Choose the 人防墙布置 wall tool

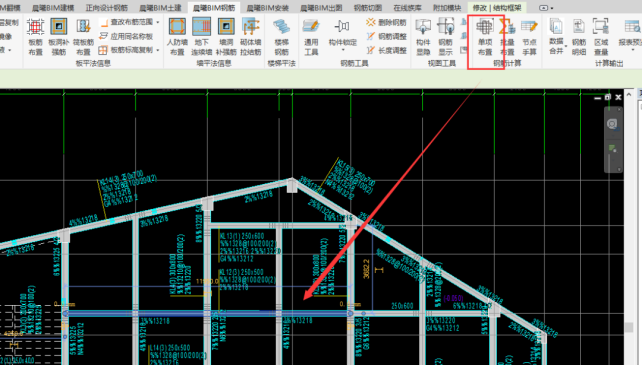click(x=177, y=37)
